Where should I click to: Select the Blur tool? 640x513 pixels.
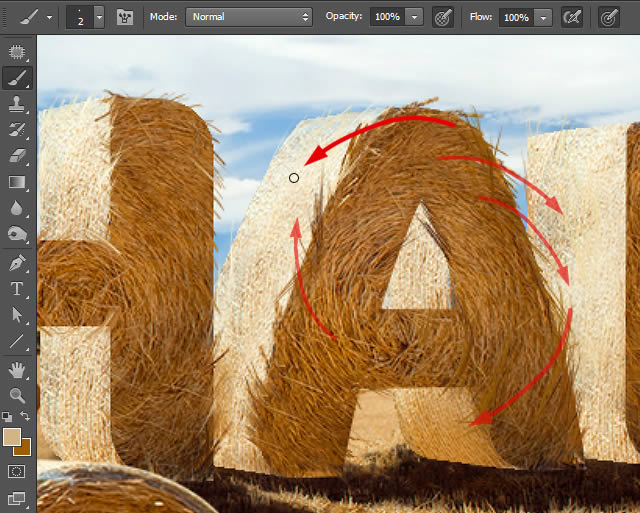coord(17,208)
